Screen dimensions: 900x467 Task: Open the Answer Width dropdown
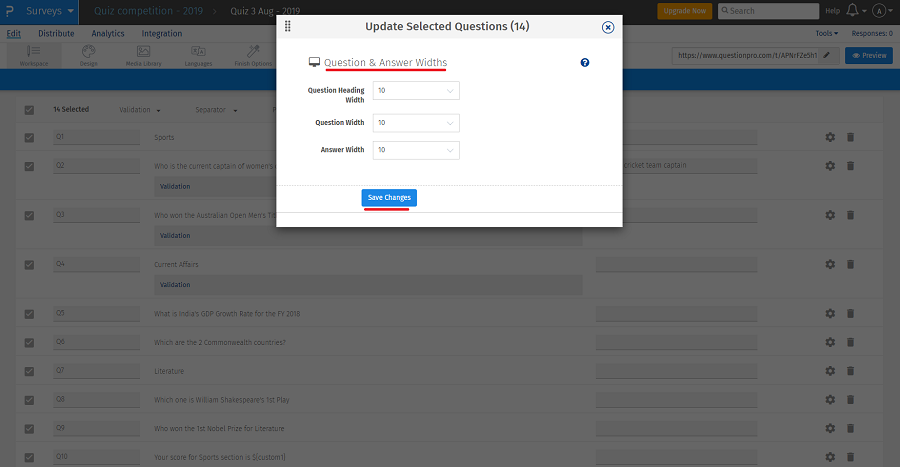pyautogui.click(x=416, y=150)
